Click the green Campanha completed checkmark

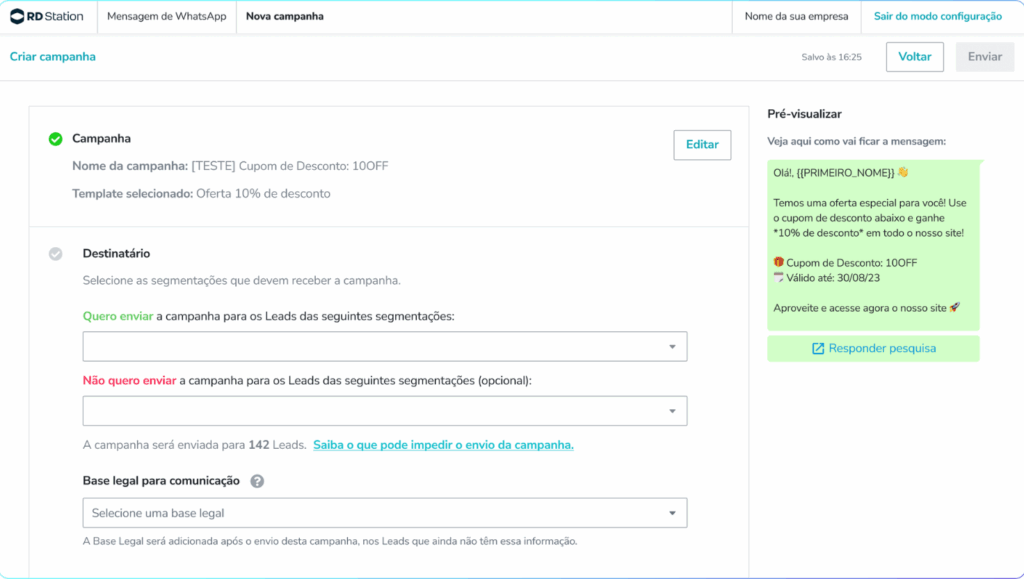point(56,139)
